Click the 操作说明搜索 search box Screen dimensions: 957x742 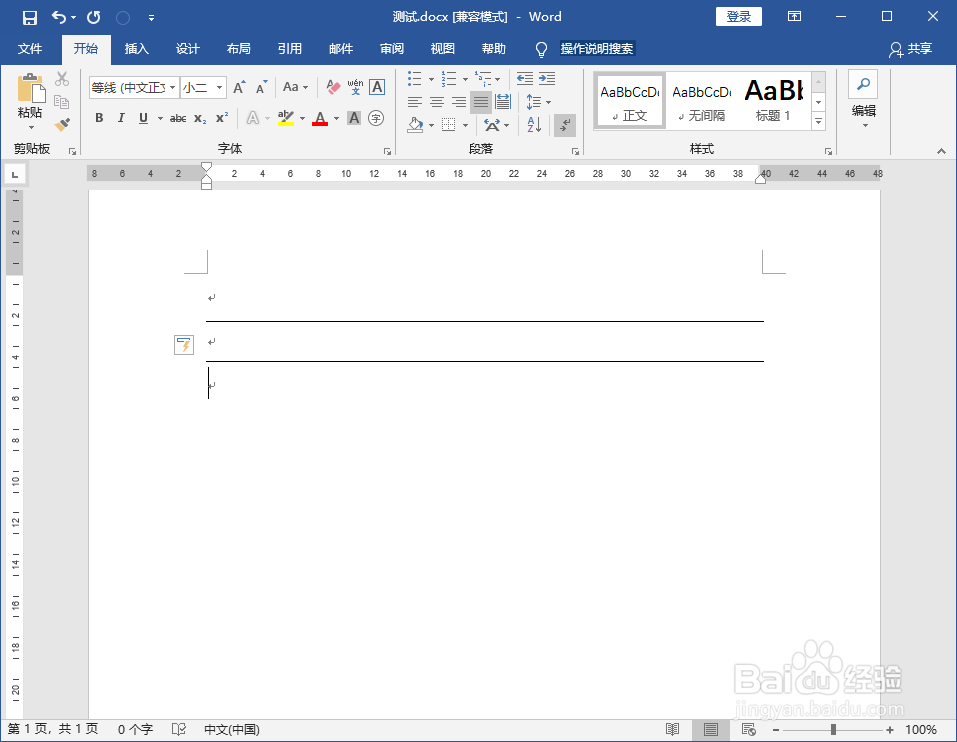coord(597,49)
